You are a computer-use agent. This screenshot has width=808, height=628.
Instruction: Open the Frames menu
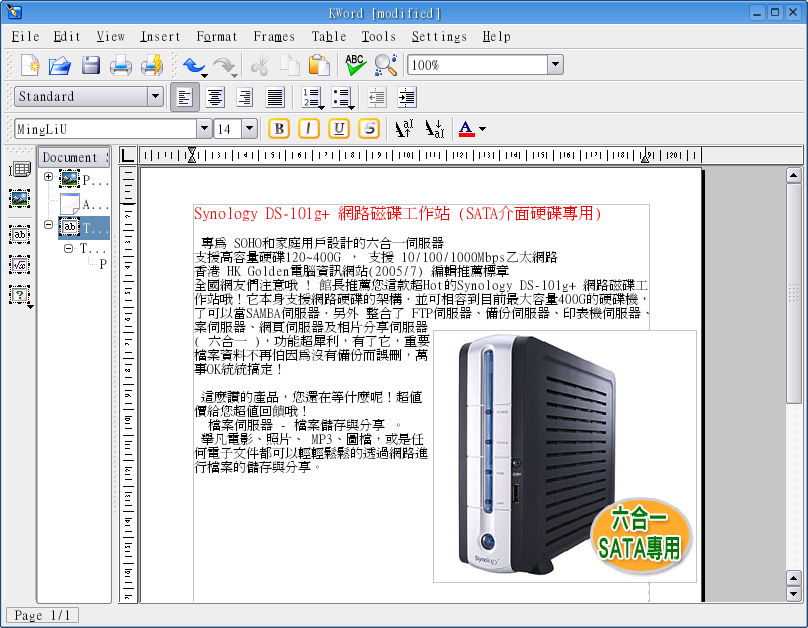273,37
